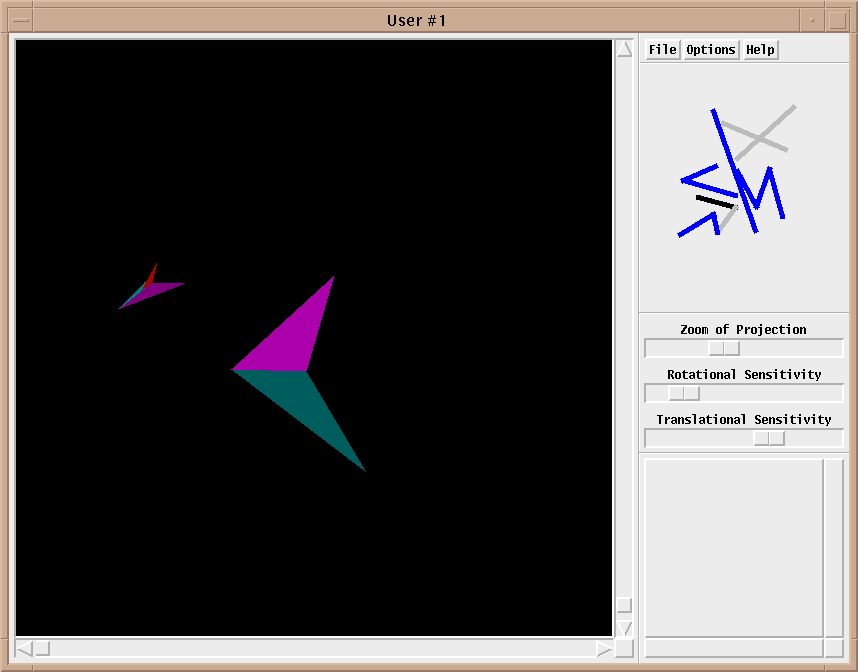The width and height of the screenshot is (858, 672).
Task: Open the File menu
Action: [x=662, y=50]
